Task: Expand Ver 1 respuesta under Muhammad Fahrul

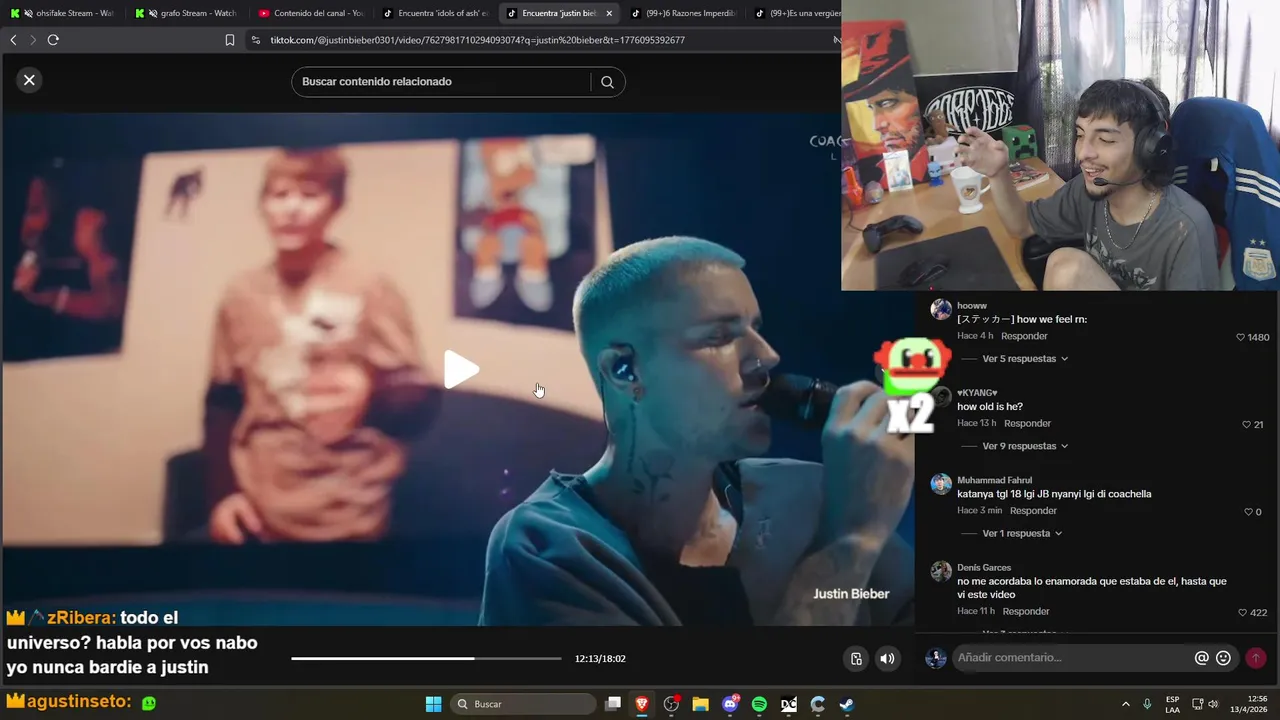Action: [x=1022, y=533]
